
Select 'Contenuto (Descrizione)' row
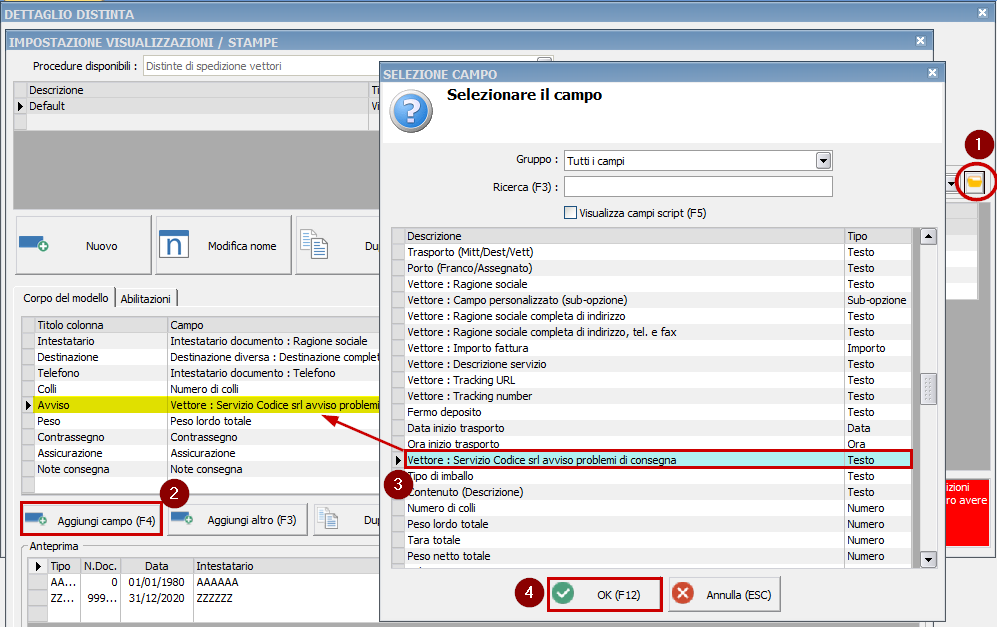(657, 492)
